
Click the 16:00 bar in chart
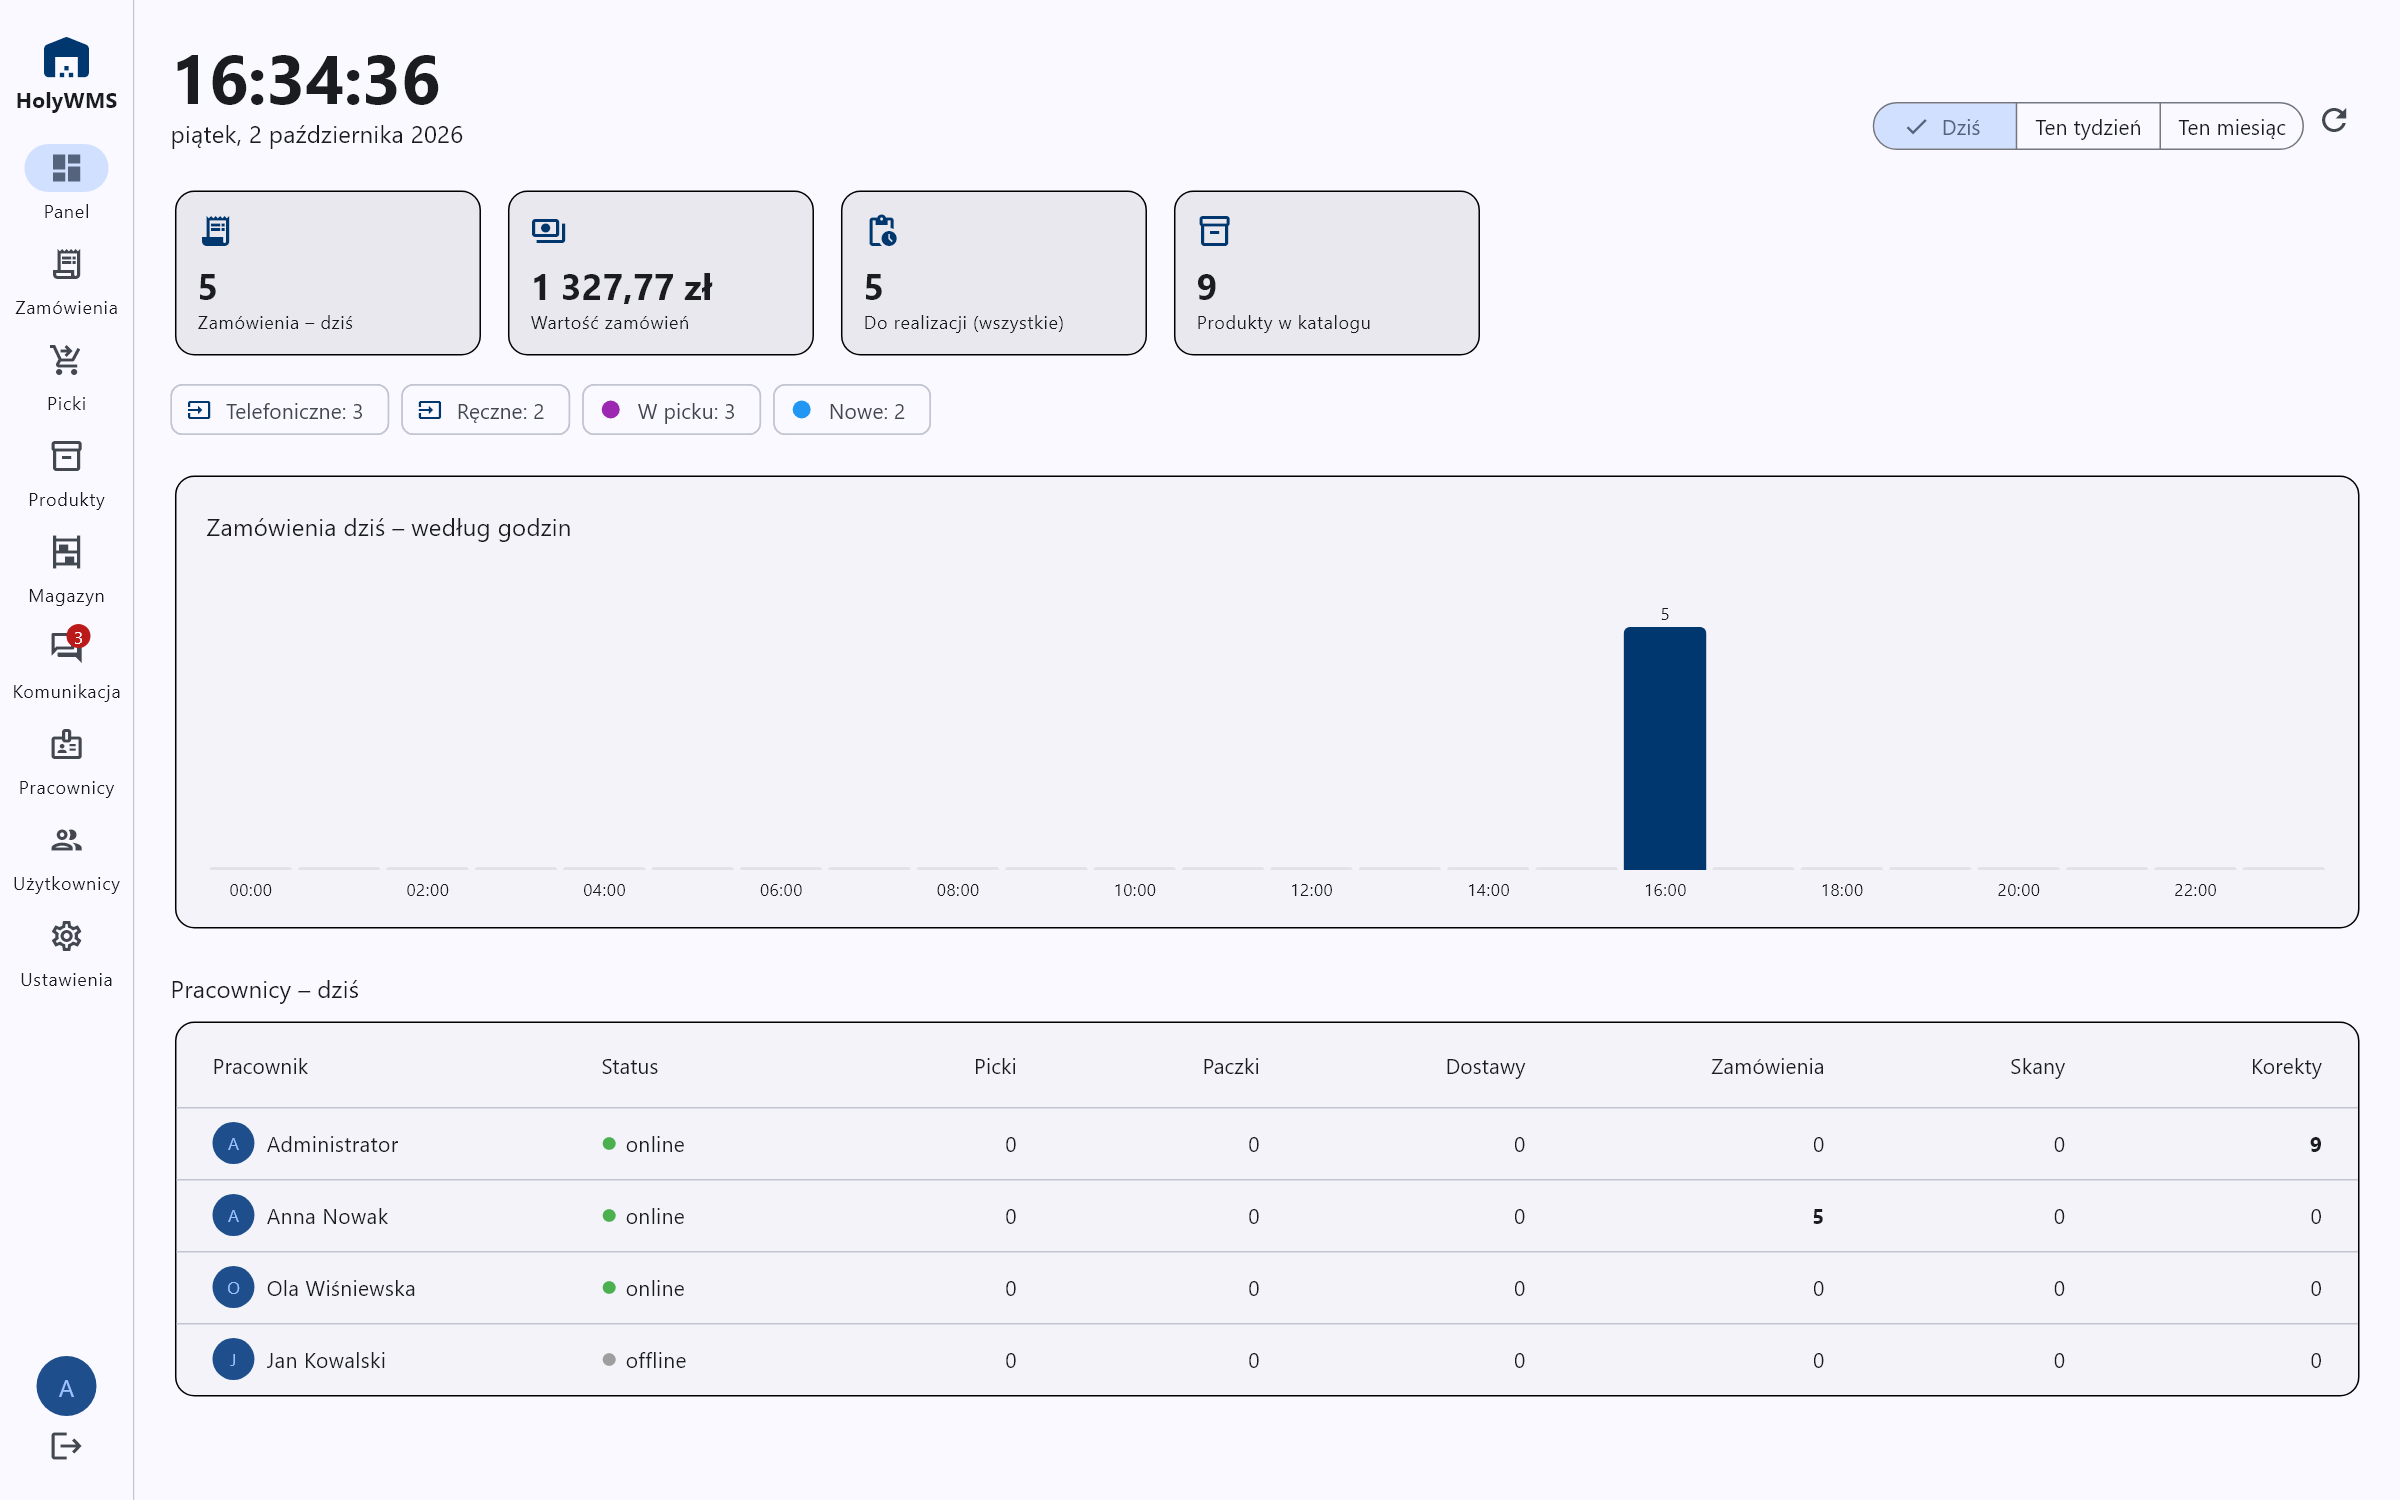[1665, 748]
